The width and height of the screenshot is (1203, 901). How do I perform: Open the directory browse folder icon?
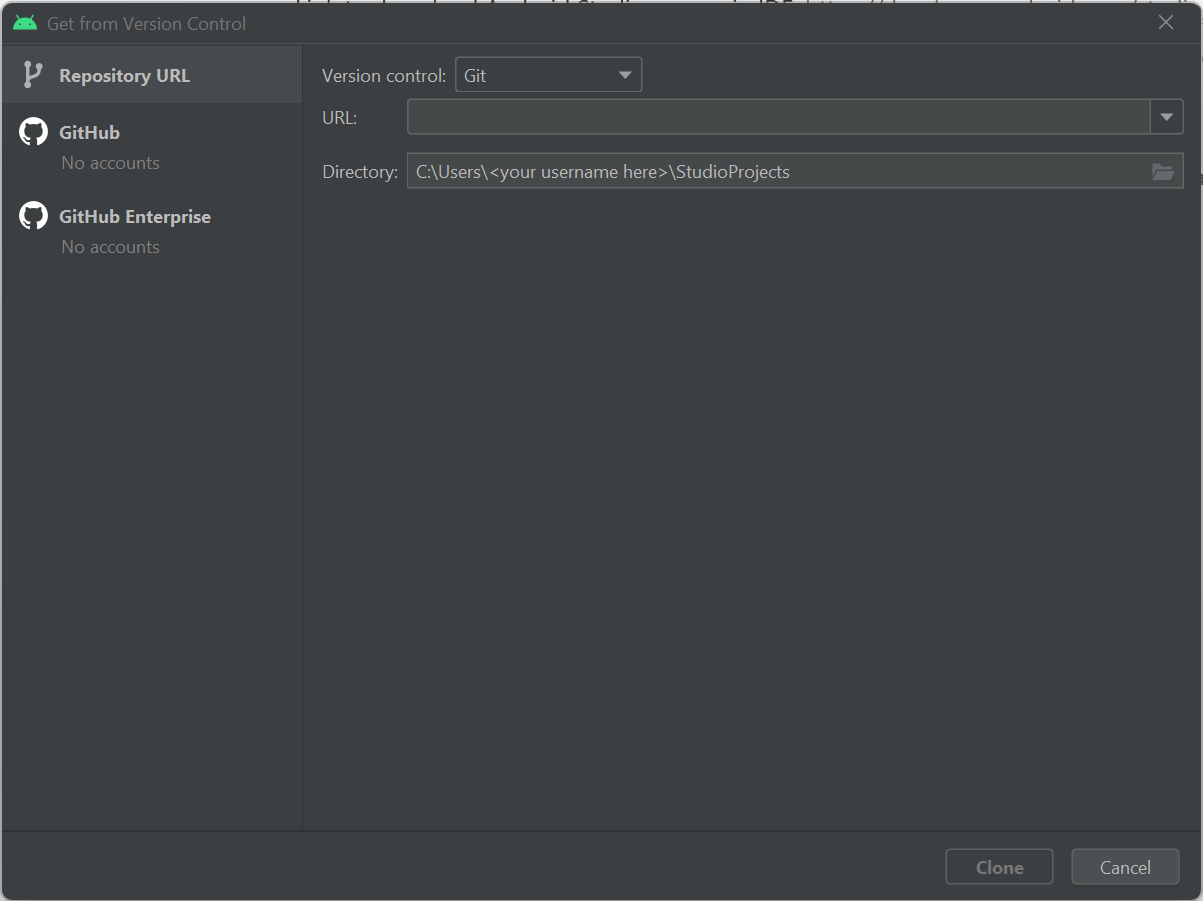point(1163,172)
